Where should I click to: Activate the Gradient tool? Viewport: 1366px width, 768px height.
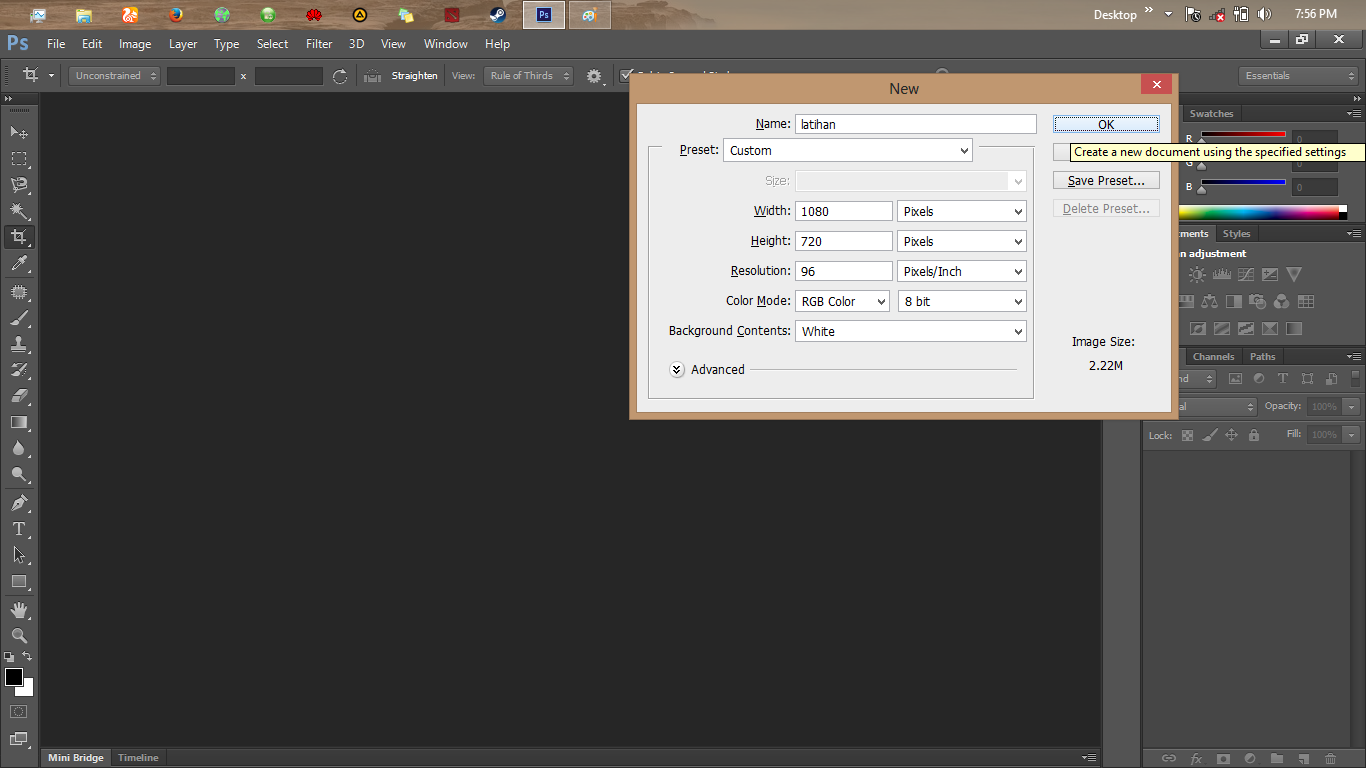(18, 423)
